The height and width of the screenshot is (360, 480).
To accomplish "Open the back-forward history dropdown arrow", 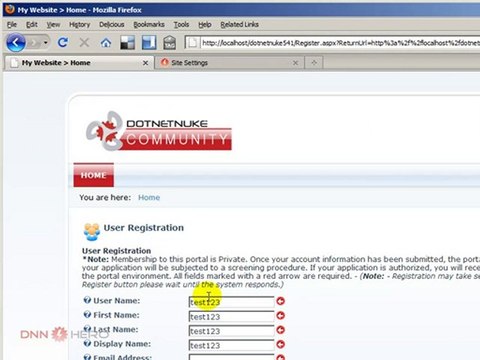I will 46,43.
